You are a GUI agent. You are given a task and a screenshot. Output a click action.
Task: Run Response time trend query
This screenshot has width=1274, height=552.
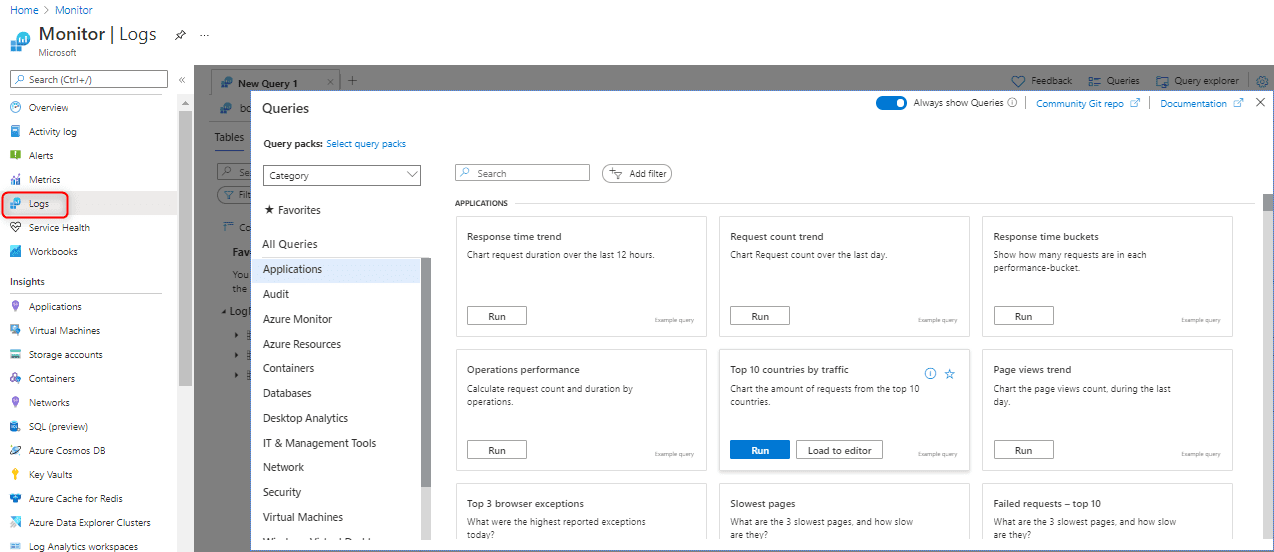pyautogui.click(x=497, y=316)
